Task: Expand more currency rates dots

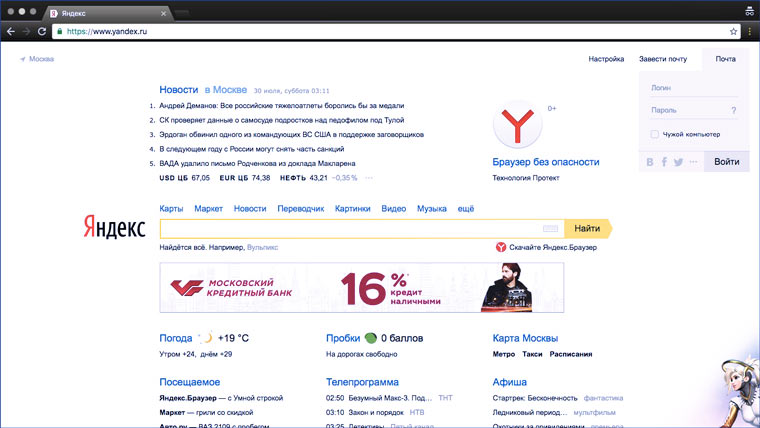Action: pyautogui.click(x=369, y=178)
